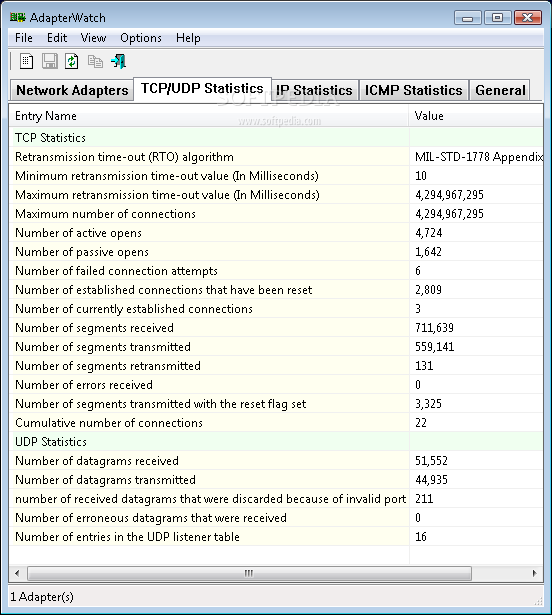
Task: Click the window resize grip in status bar
Action: [538, 601]
